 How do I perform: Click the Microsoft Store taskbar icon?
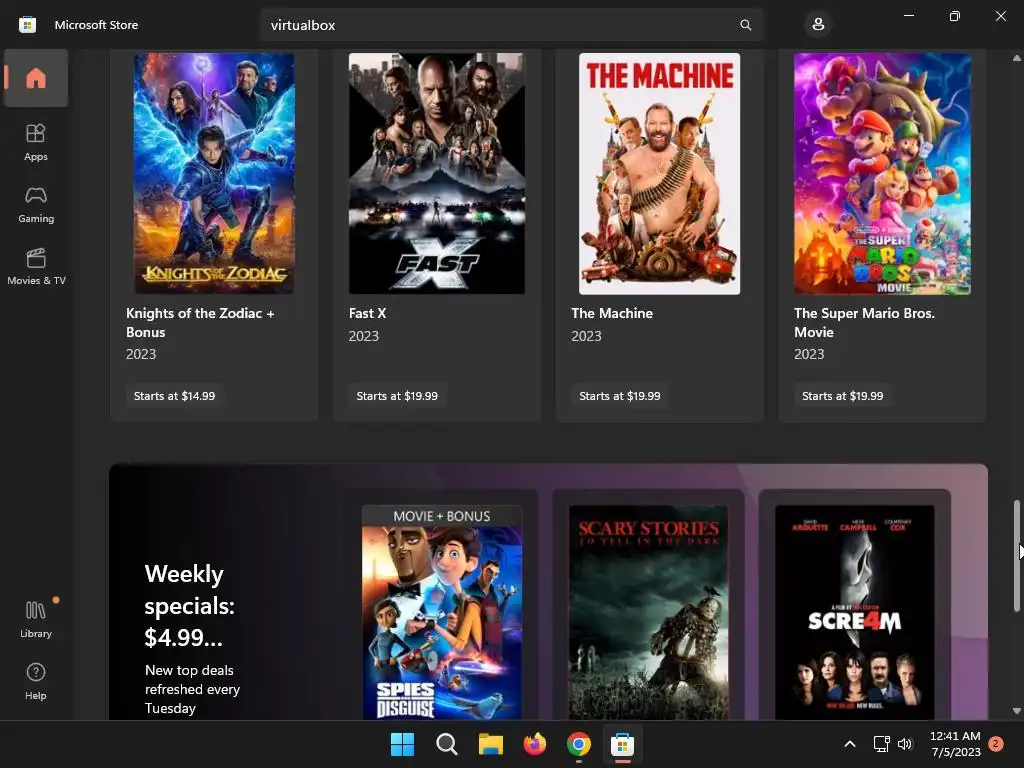tap(622, 744)
